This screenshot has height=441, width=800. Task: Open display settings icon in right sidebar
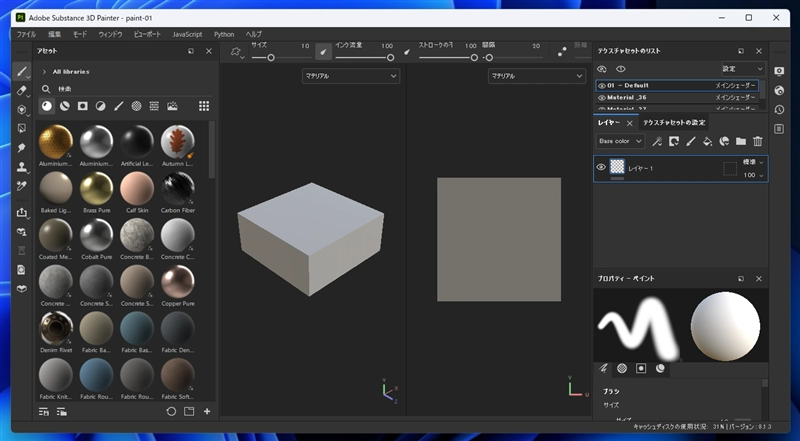click(x=779, y=71)
